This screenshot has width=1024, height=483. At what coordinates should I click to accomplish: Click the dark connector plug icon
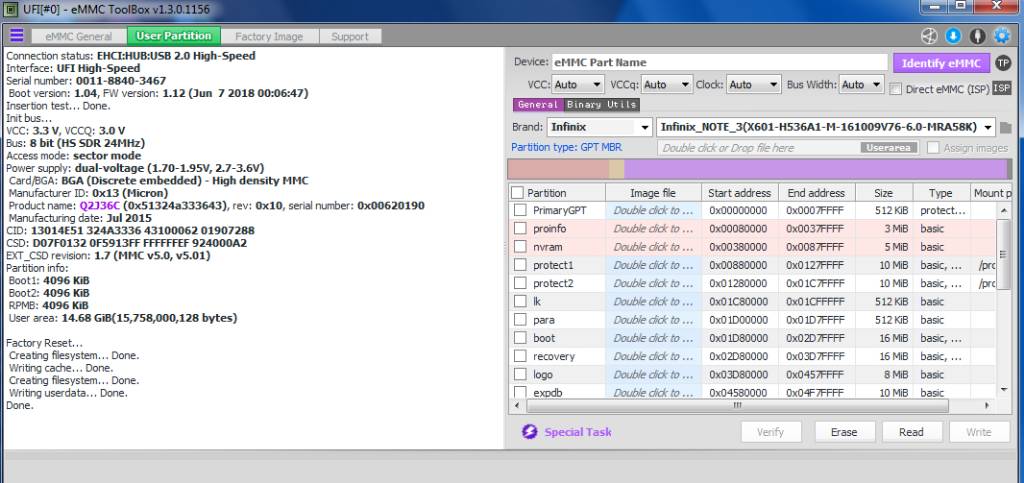coord(978,36)
